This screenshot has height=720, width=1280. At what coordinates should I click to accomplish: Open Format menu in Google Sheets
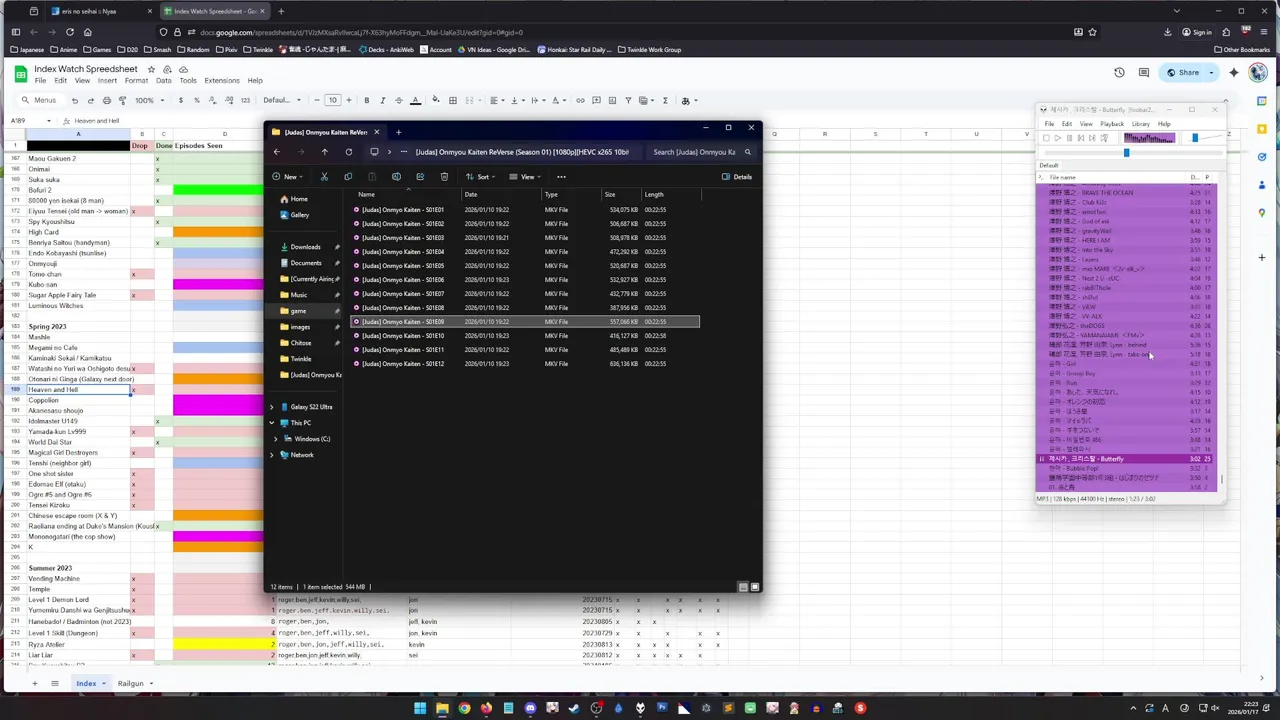click(x=136, y=81)
